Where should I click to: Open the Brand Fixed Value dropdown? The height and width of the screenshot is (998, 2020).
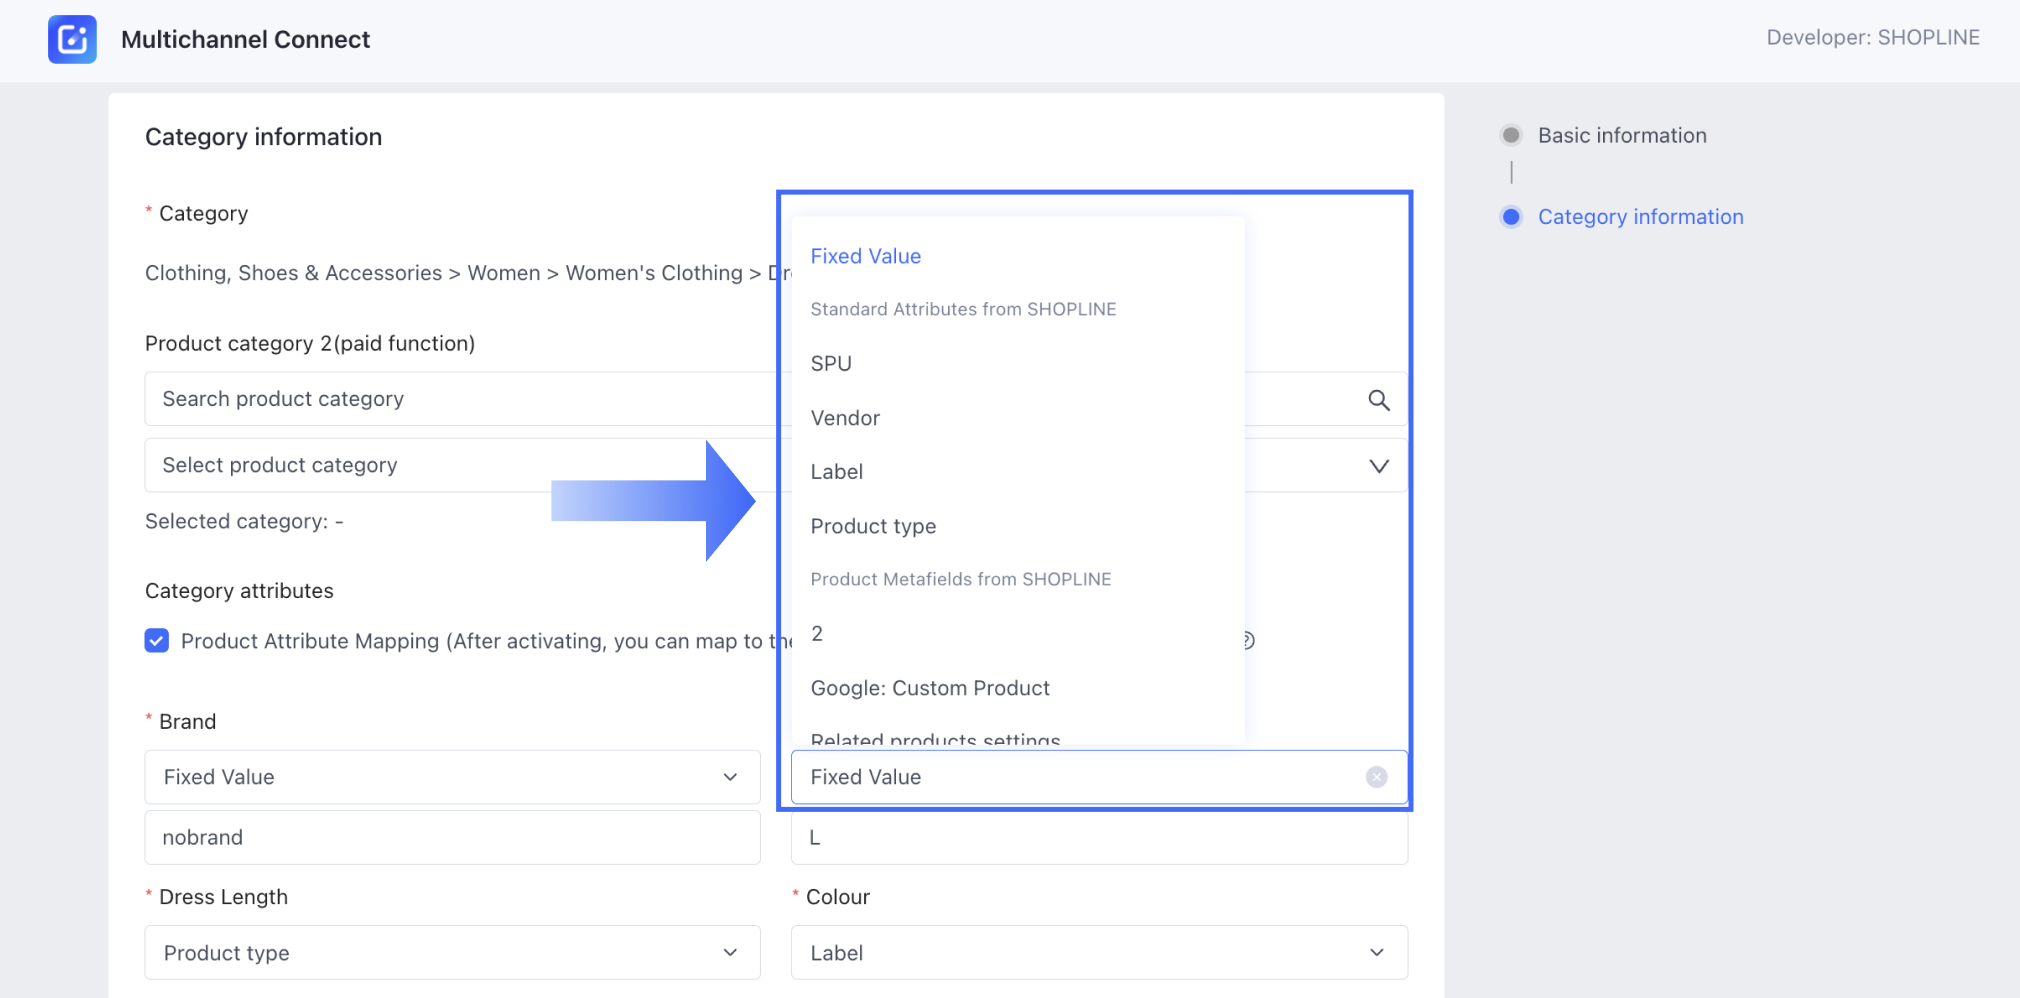click(x=452, y=777)
